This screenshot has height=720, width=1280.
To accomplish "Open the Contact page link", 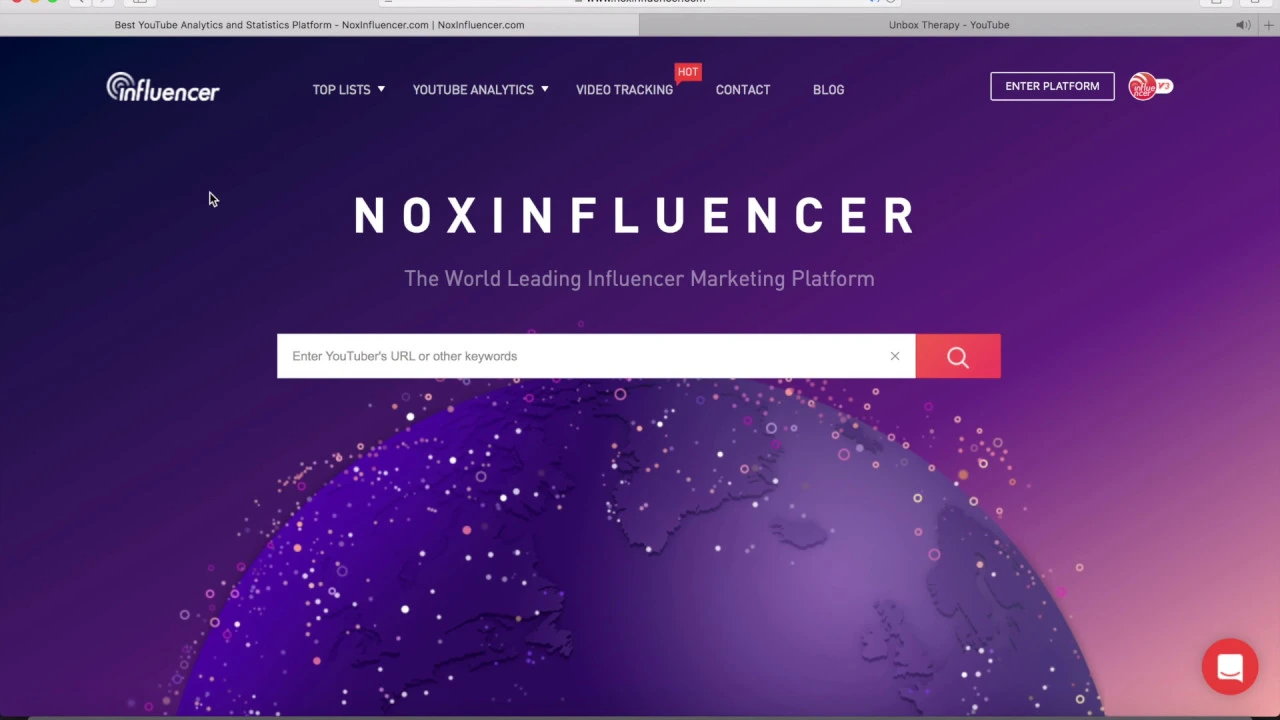I will [743, 90].
